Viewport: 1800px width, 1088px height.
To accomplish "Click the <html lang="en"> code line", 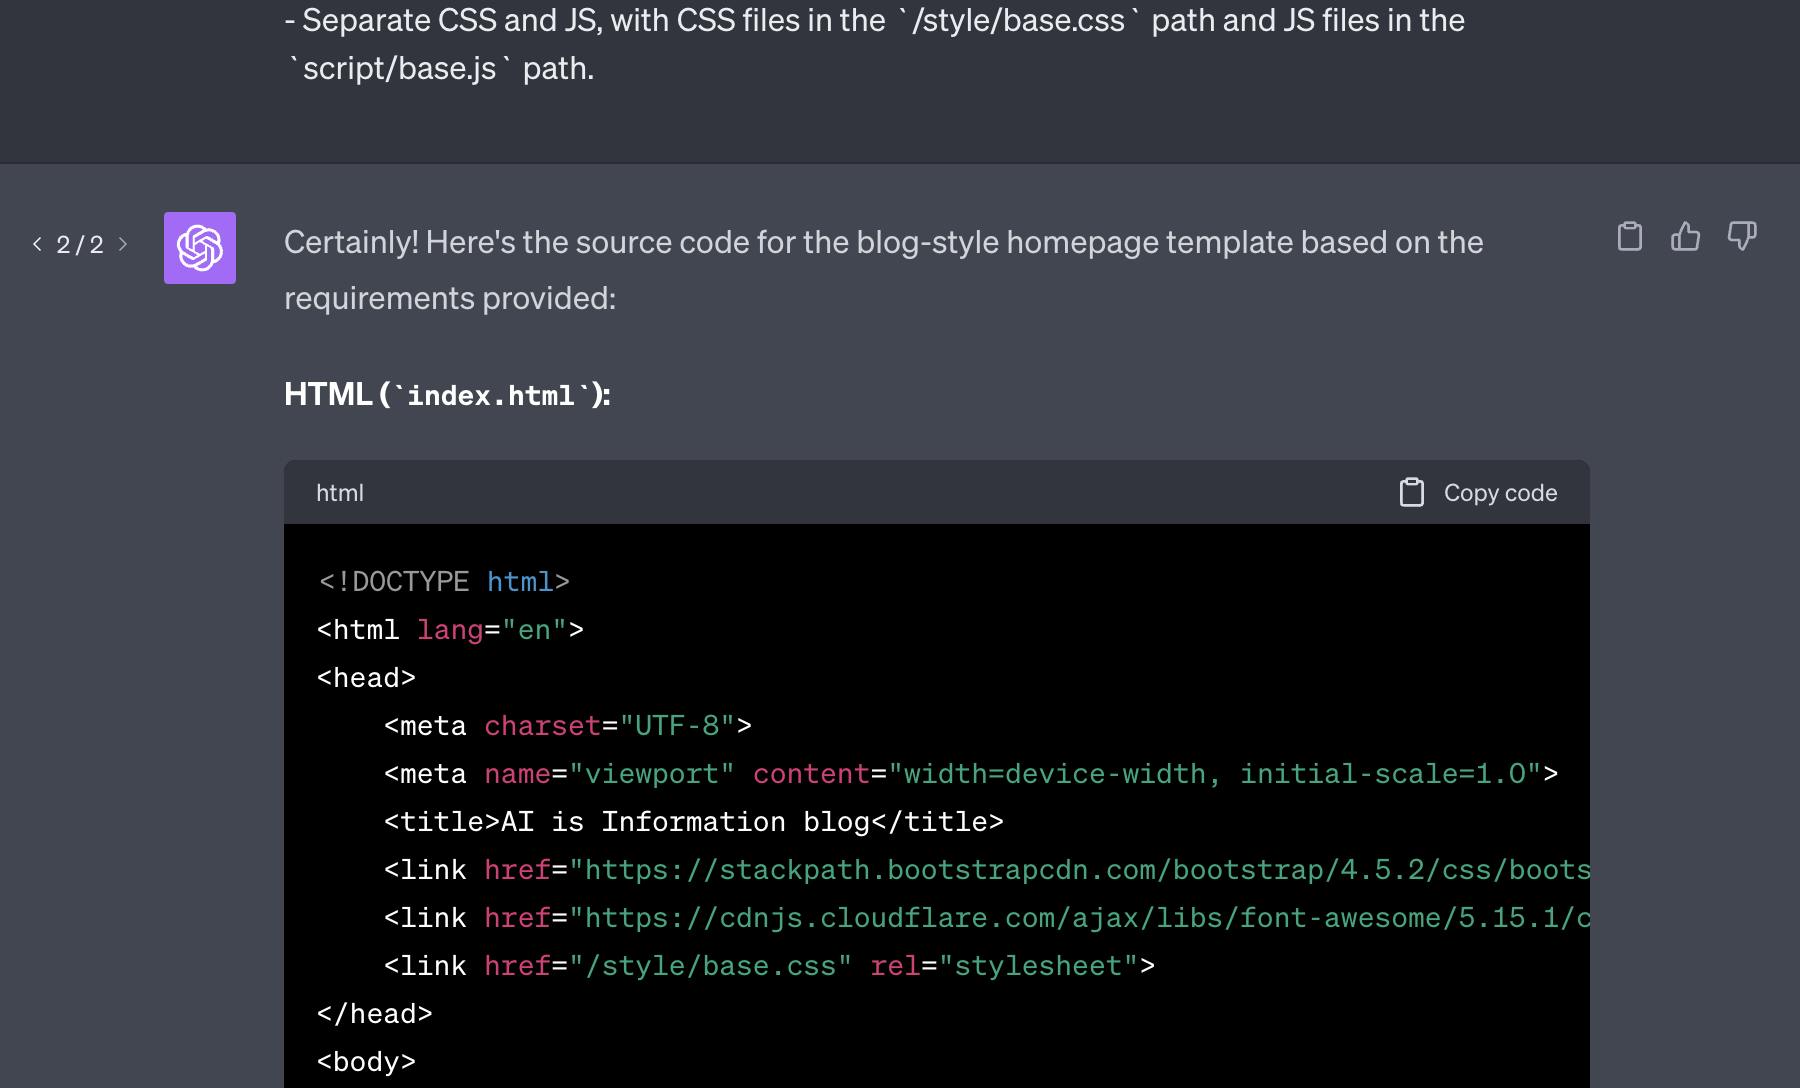I will [x=450, y=630].
